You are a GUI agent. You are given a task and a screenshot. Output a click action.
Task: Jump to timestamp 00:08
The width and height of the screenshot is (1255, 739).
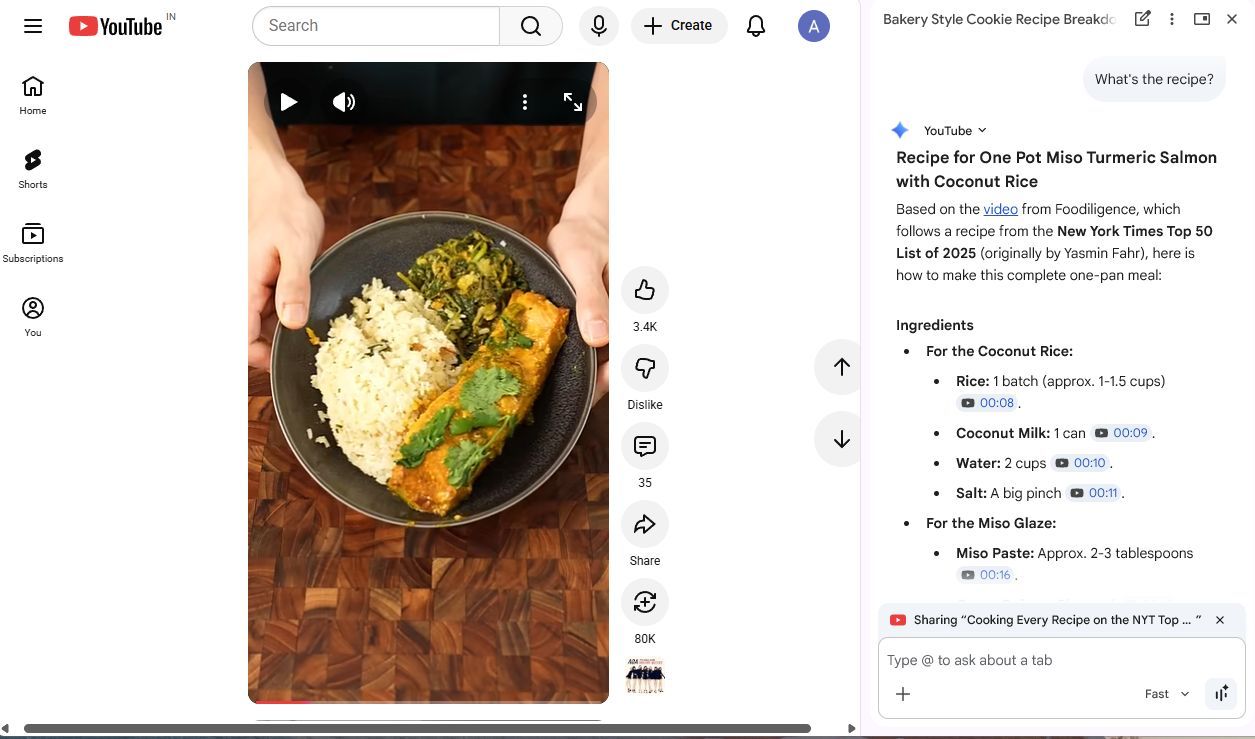click(988, 403)
